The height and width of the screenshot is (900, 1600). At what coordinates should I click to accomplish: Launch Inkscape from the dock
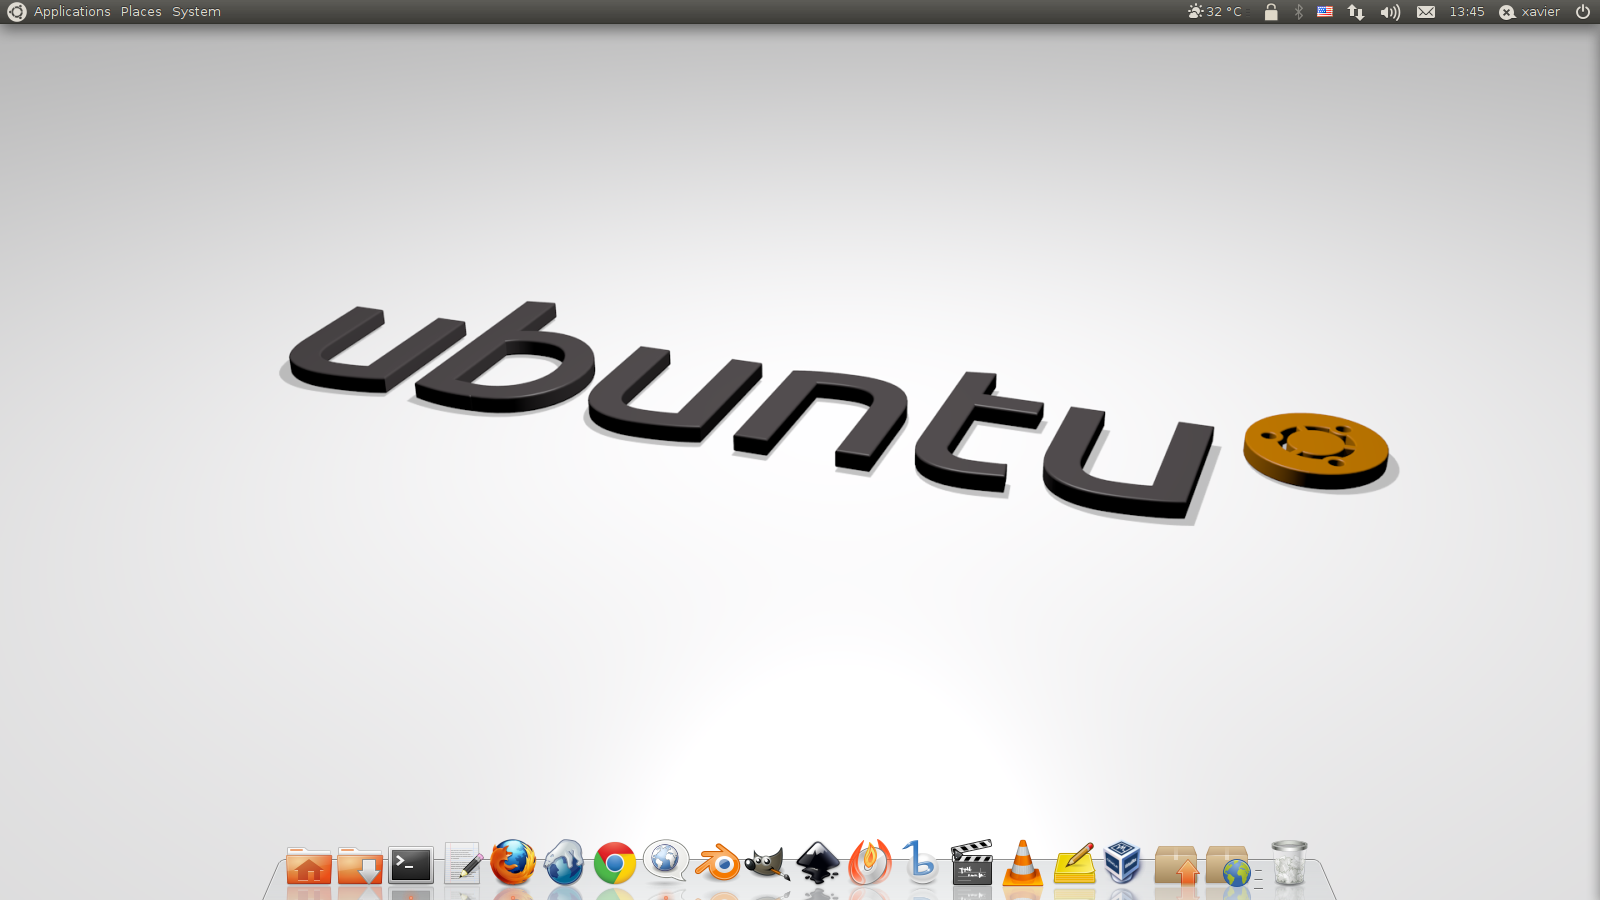click(818, 863)
